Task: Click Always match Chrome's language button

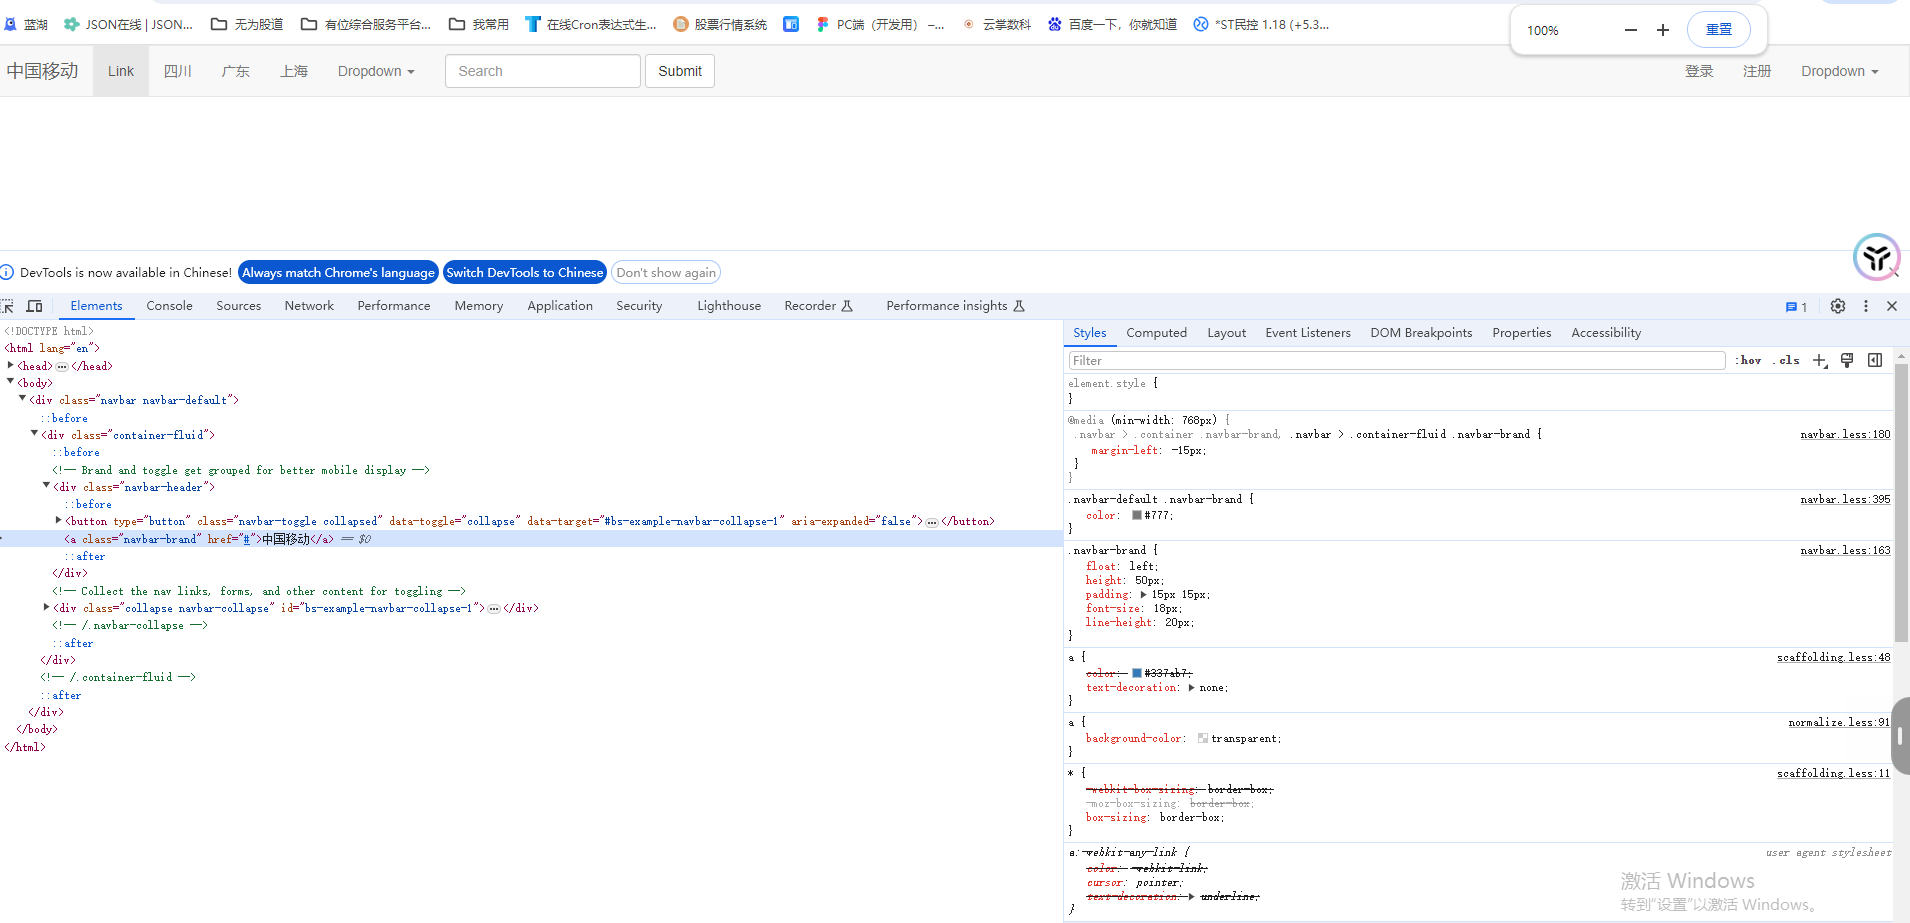Action: [x=338, y=272]
